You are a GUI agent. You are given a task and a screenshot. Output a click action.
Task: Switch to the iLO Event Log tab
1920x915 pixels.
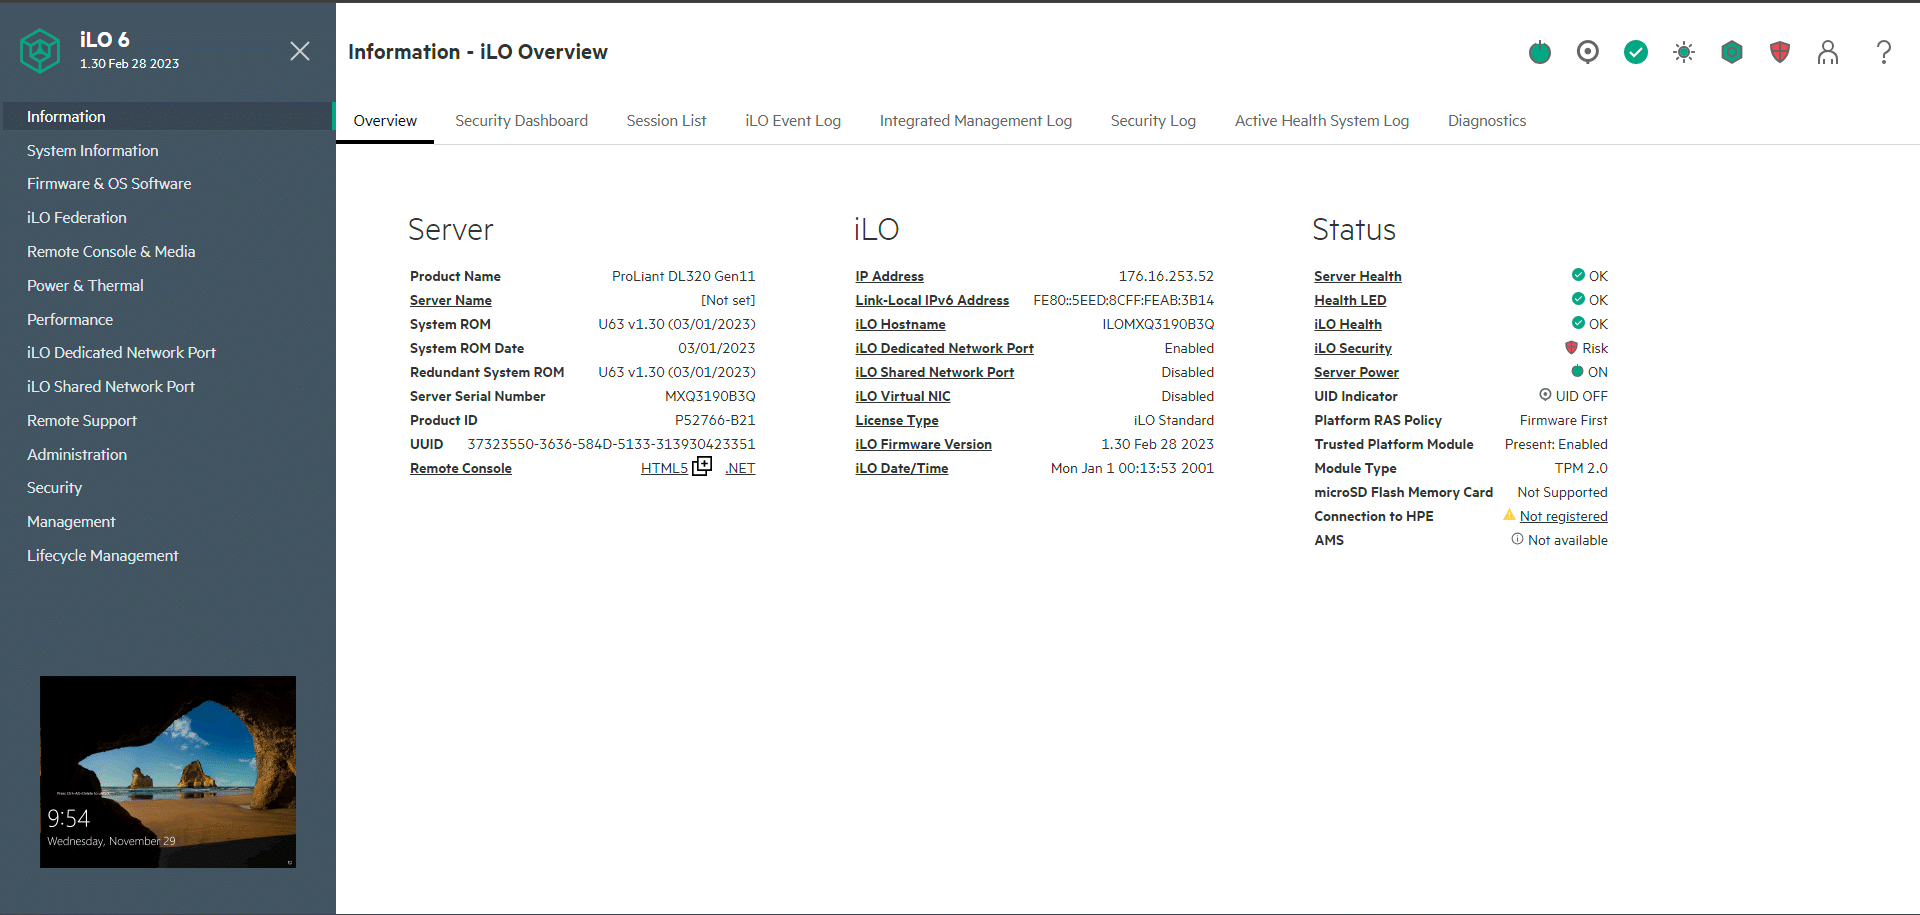coord(793,121)
